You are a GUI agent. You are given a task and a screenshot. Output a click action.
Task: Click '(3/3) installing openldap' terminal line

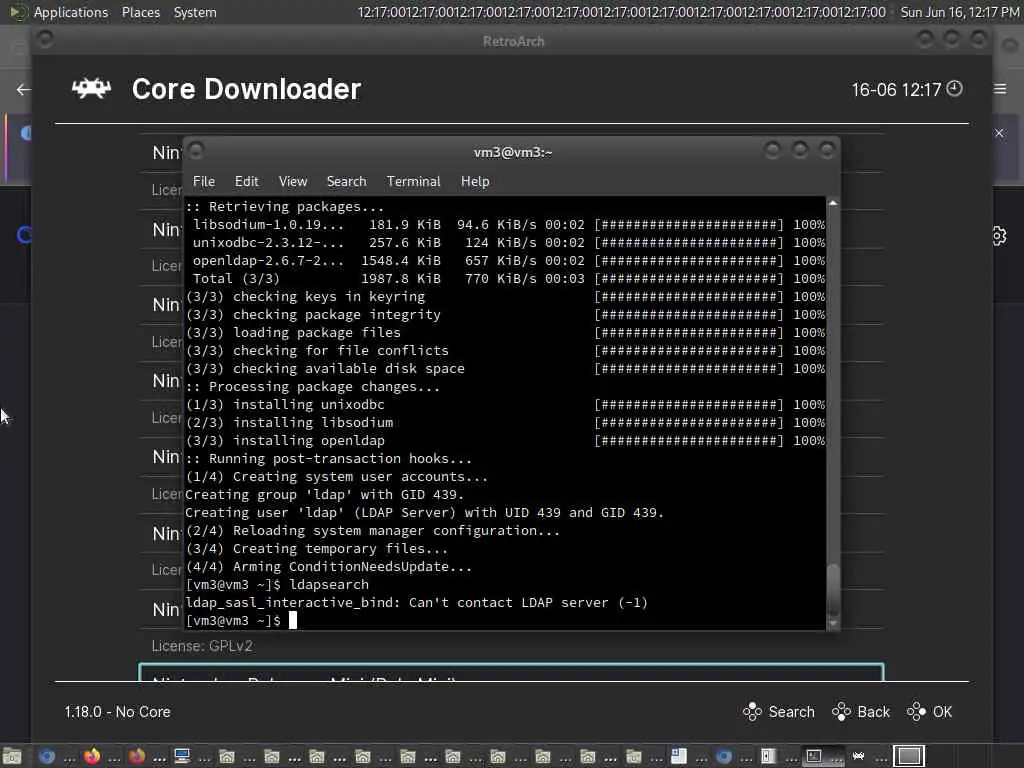pyautogui.click(x=505, y=441)
